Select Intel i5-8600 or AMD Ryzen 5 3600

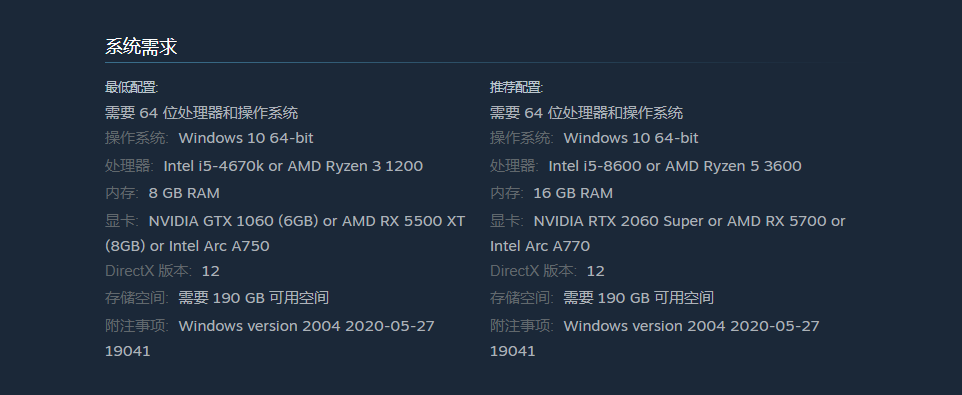675,166
